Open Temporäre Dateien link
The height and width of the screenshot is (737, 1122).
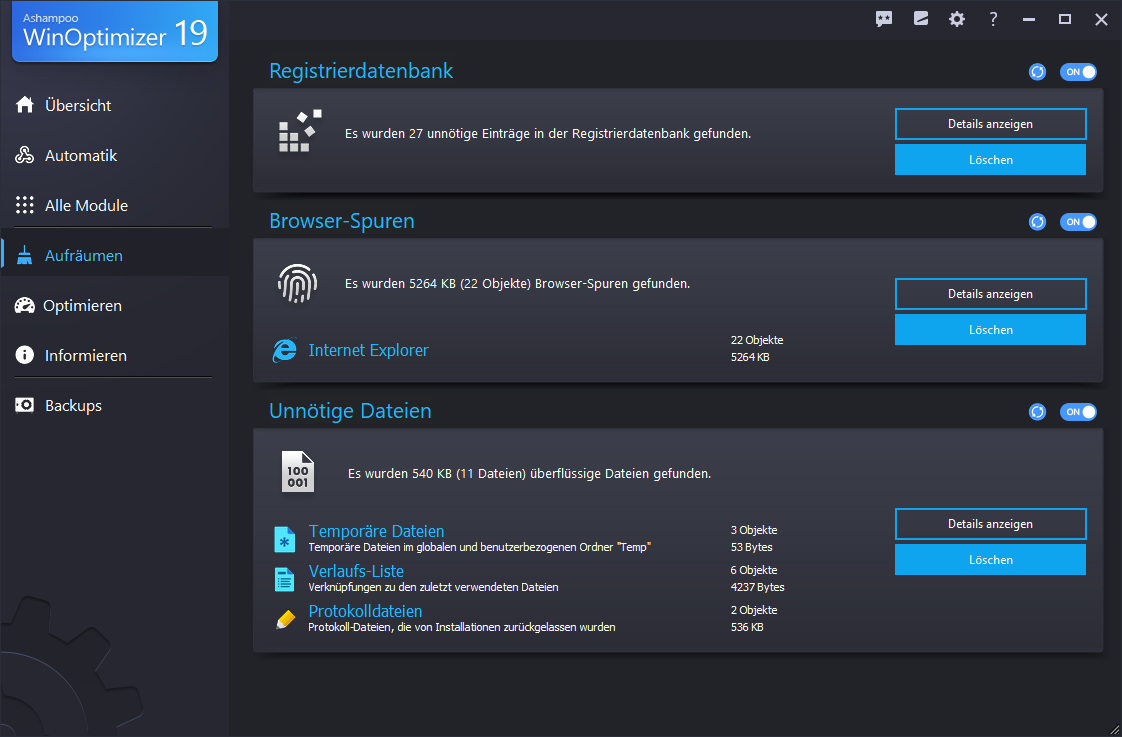pos(376,531)
